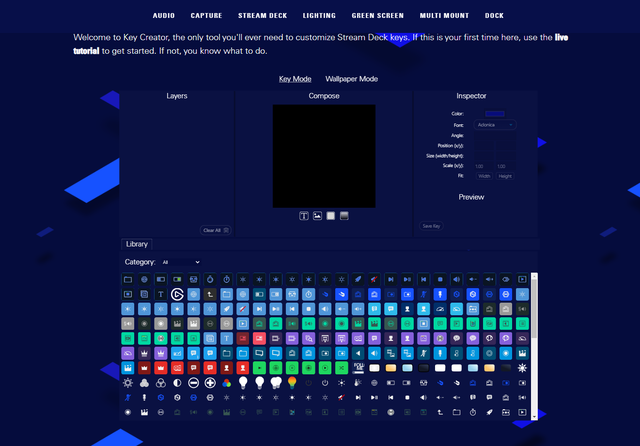The image size is (640, 446).
Task: Open the Inspector Color swatch
Action: coord(495,114)
